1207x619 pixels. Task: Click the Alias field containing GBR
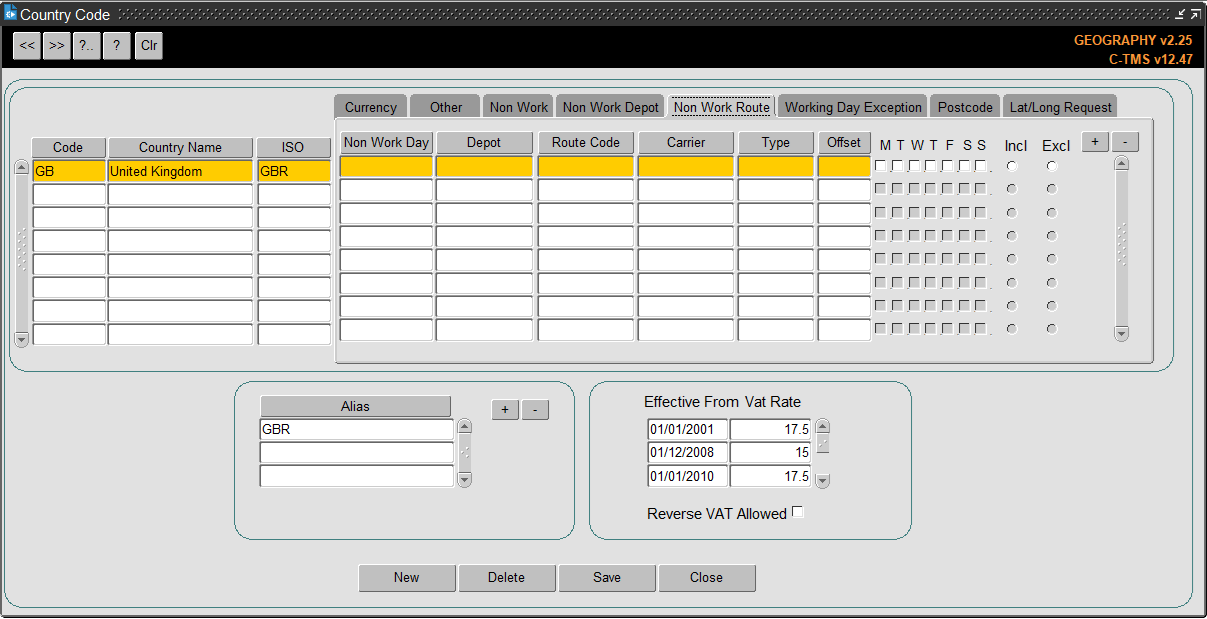point(357,430)
